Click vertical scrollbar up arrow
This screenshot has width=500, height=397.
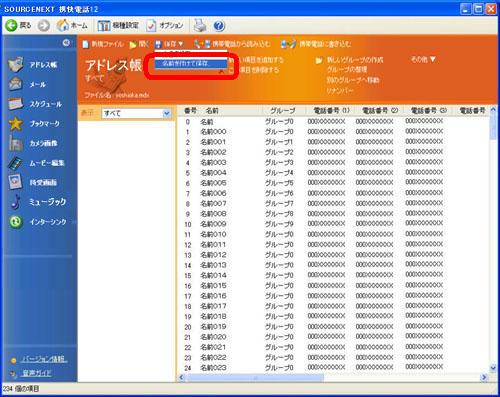click(493, 110)
